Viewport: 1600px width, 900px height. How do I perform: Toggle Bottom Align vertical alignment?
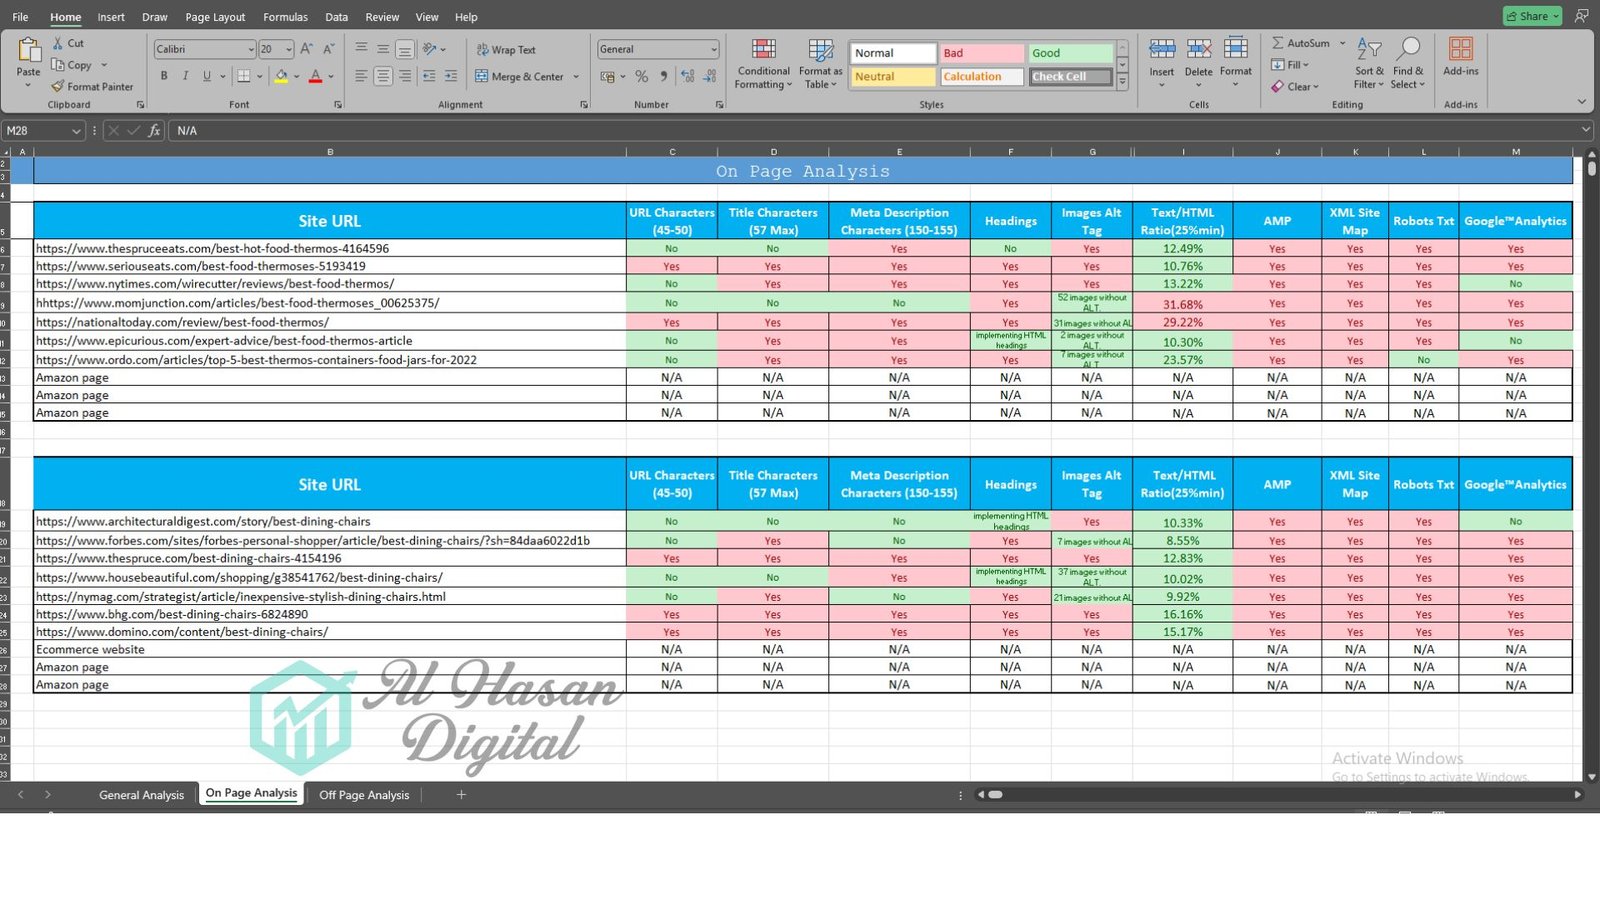pos(405,49)
